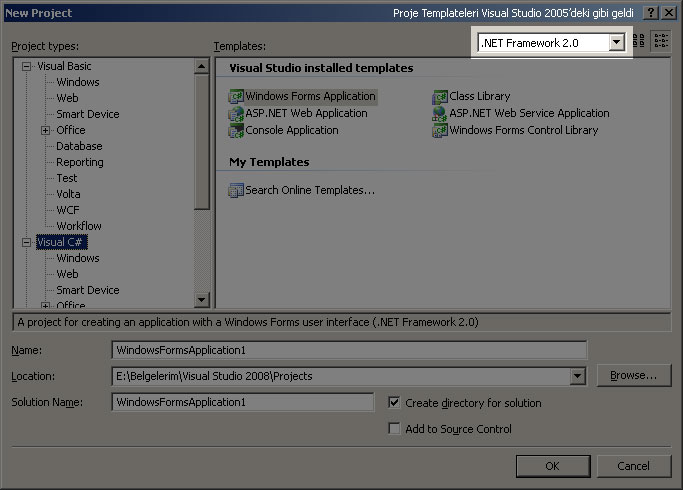This screenshot has height=490, width=683.
Task: Uncheck Create directory for solution
Action: click(395, 403)
